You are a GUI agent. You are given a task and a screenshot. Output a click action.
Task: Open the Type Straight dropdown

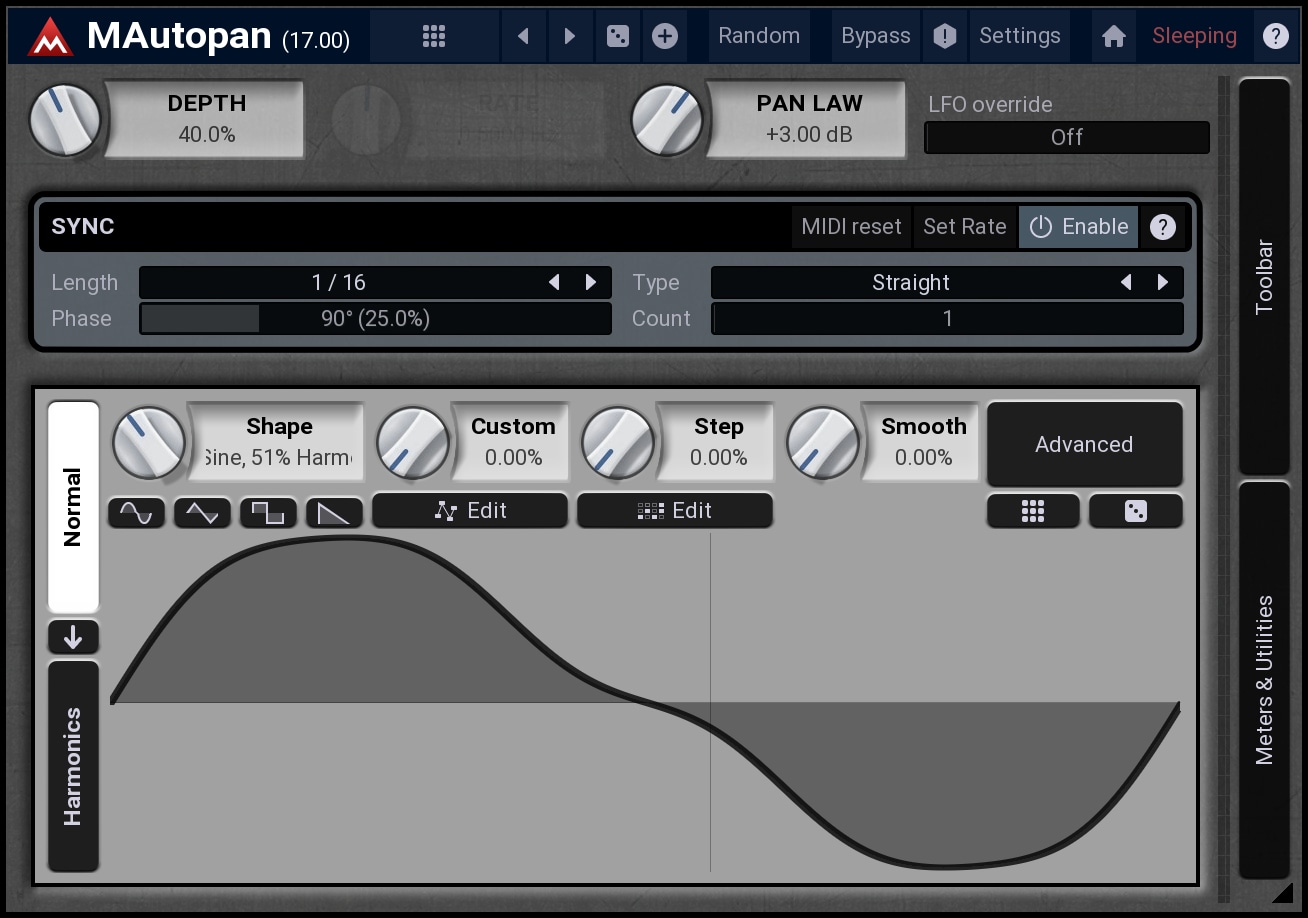pos(910,283)
